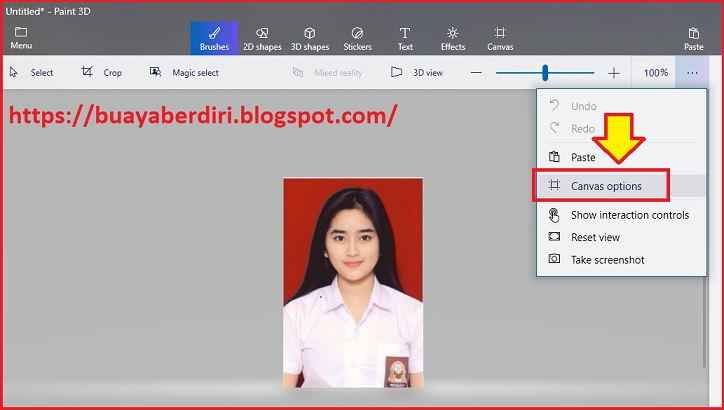This screenshot has height=410, width=724.
Task: Click the 100% zoom value field
Action: pos(656,72)
